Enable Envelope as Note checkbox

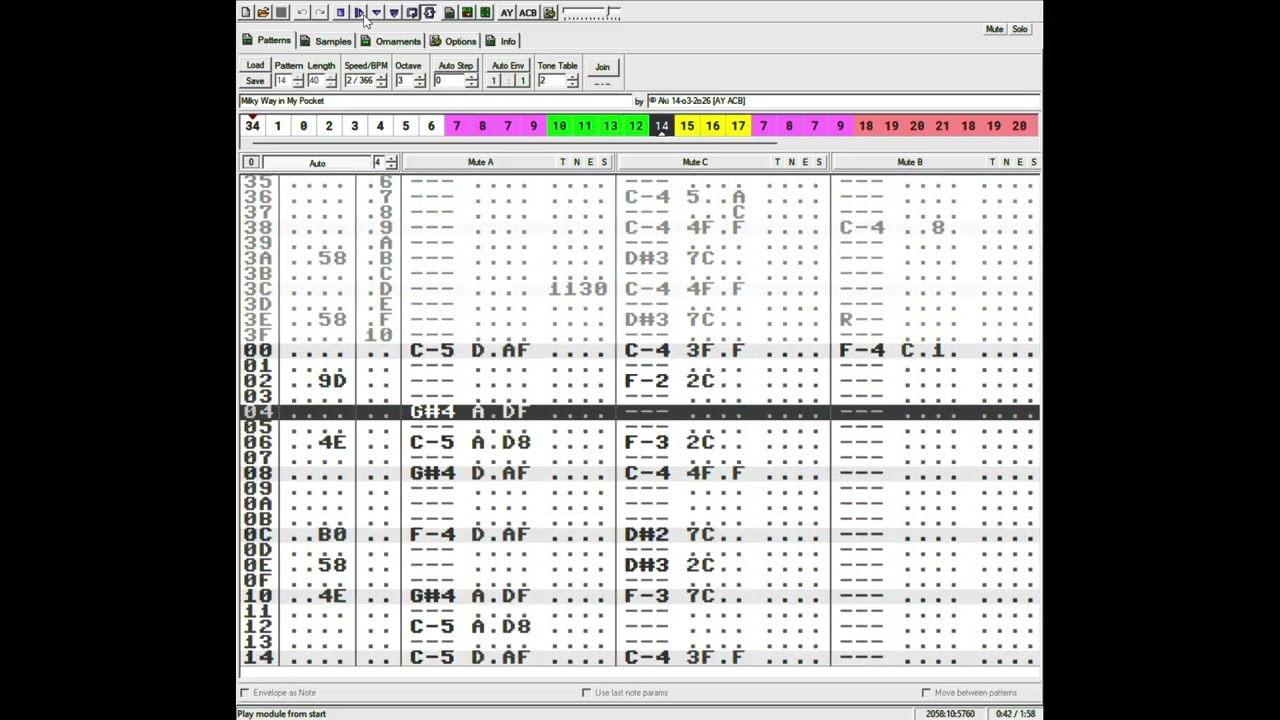pyautogui.click(x=245, y=693)
